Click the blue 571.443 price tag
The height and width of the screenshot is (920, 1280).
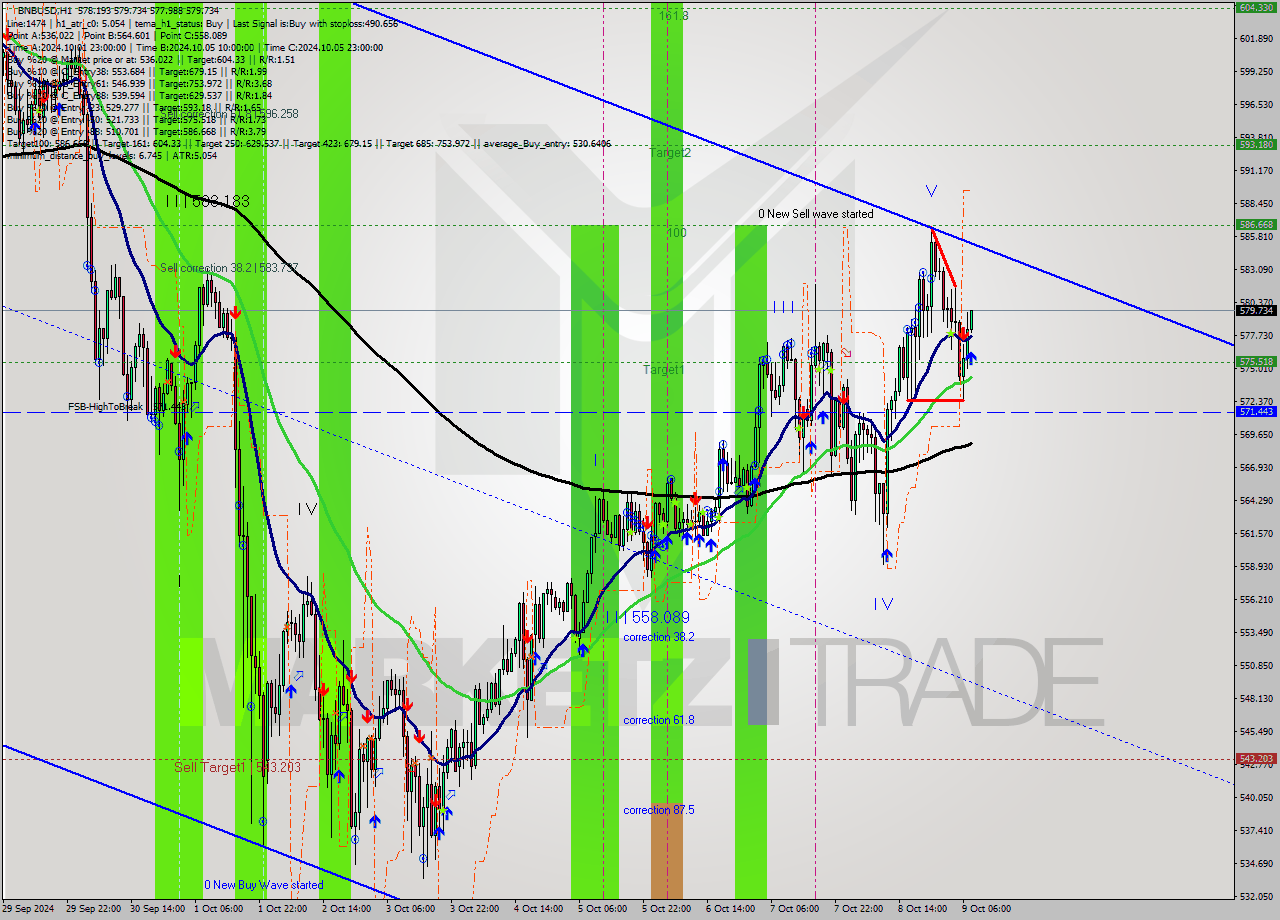coord(1256,411)
